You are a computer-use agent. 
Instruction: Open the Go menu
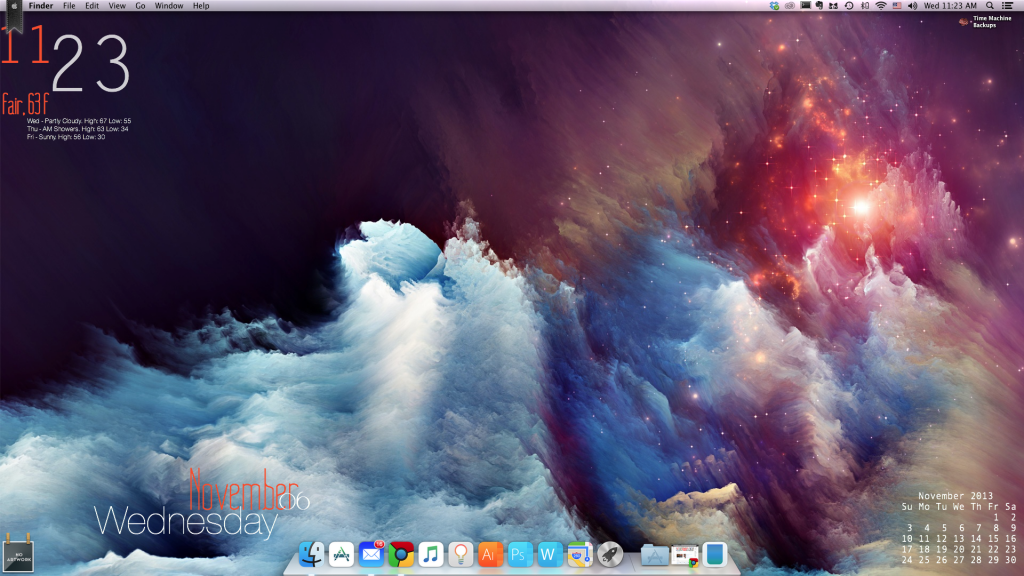[x=140, y=6]
